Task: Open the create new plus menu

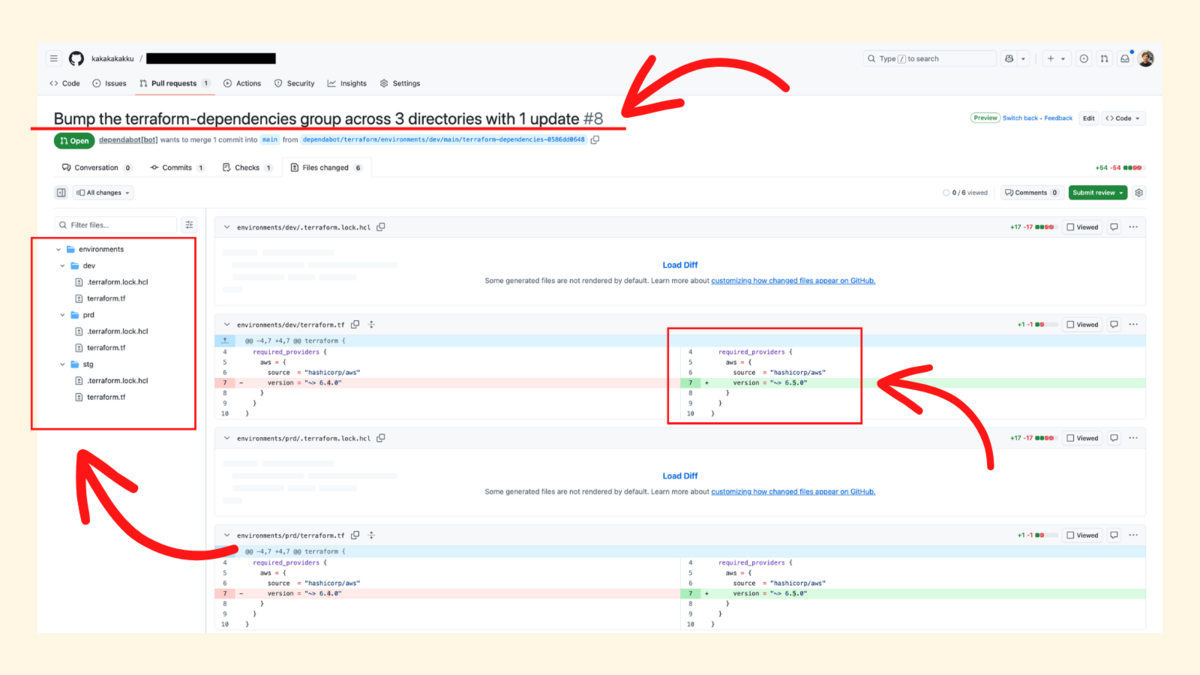Action: pyautogui.click(x=1055, y=59)
